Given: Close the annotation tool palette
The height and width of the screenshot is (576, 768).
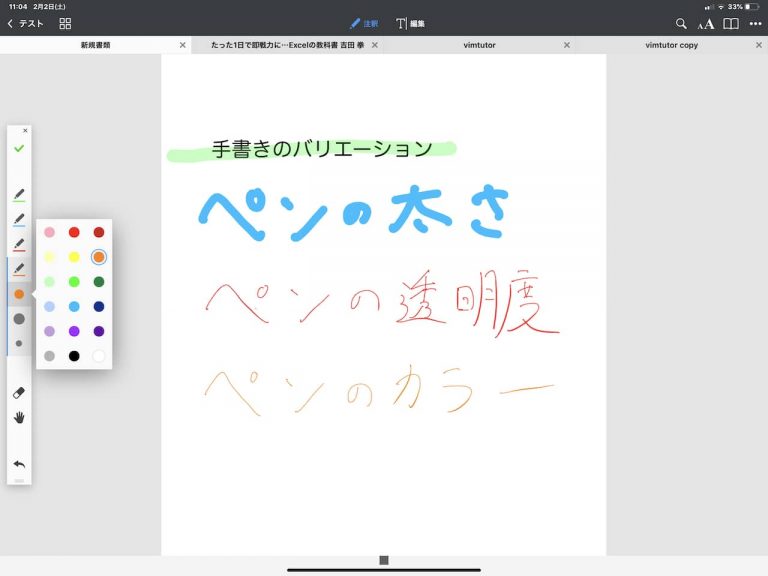Looking at the screenshot, I should click(25, 131).
